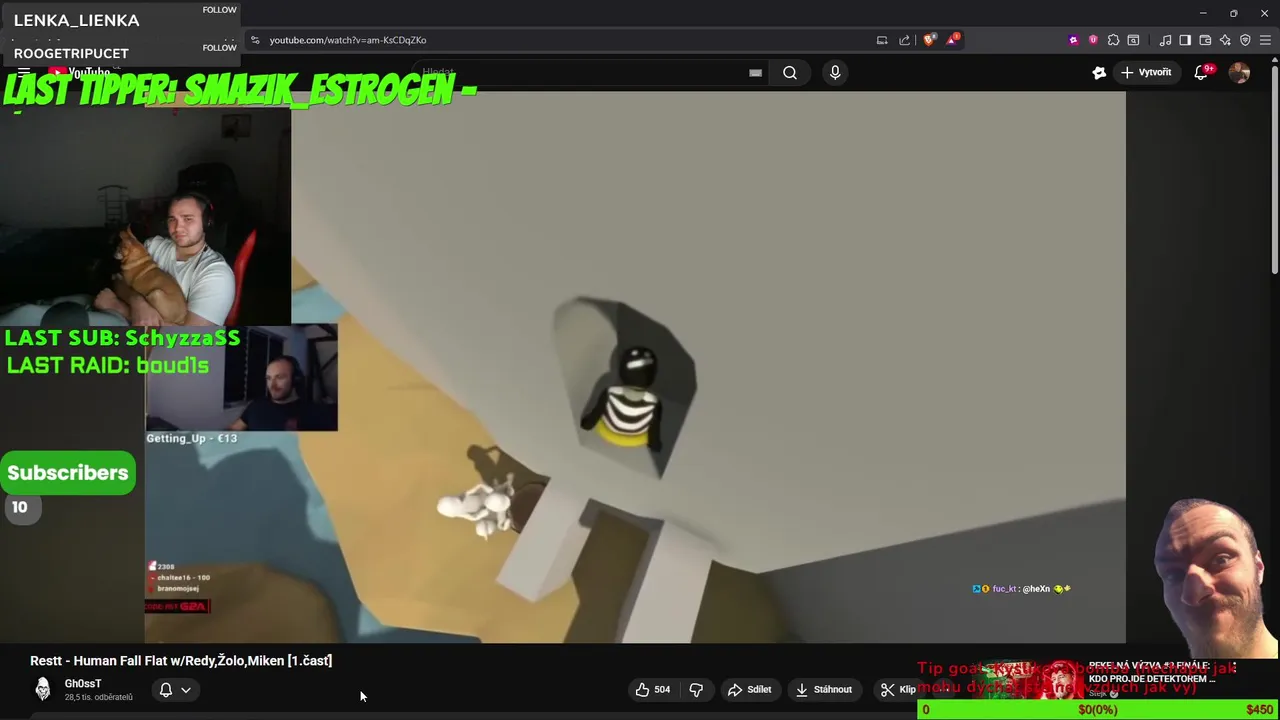Open Brave VPN shield icon
The image size is (1280, 720).
pos(1245,40)
